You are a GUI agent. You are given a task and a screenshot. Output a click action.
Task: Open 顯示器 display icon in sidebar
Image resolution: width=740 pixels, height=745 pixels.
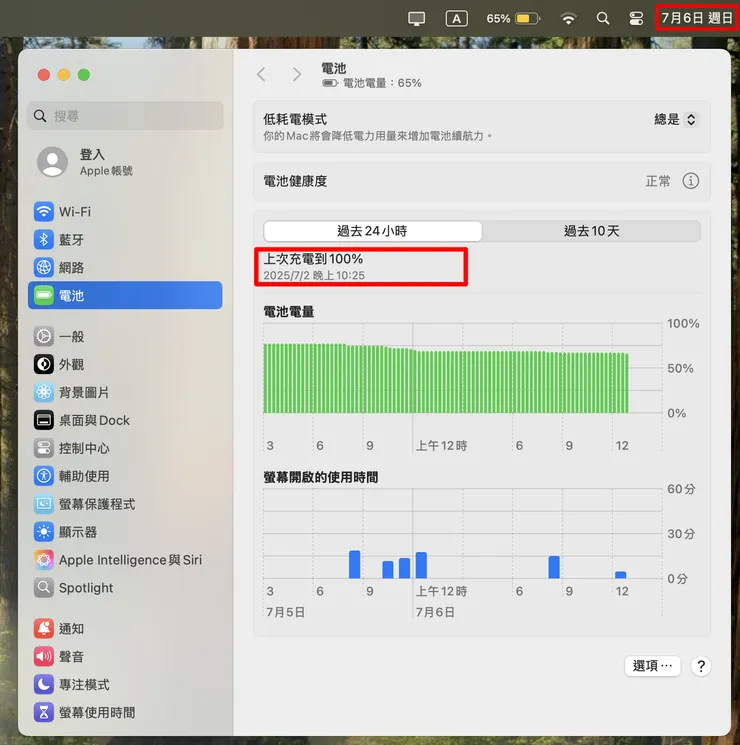click(44, 532)
